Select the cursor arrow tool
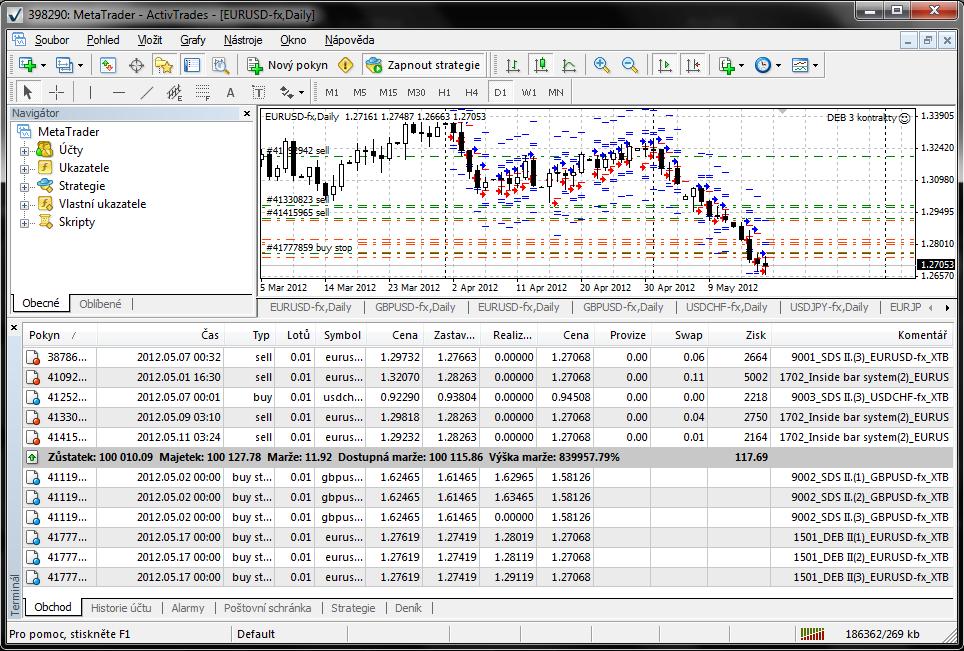 [x=27, y=92]
